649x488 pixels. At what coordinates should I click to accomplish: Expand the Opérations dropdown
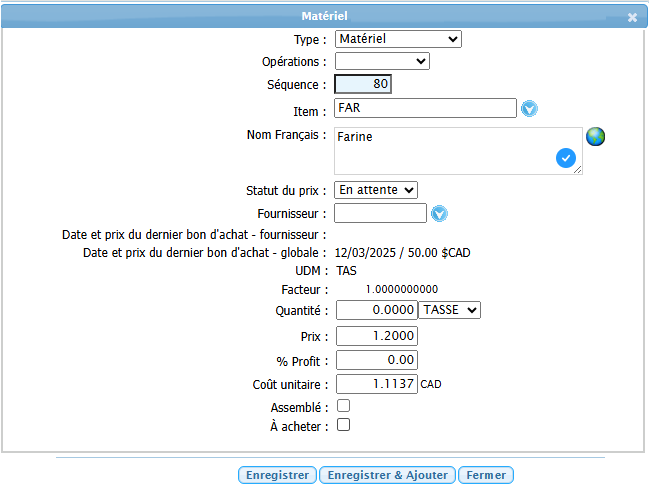point(381,61)
